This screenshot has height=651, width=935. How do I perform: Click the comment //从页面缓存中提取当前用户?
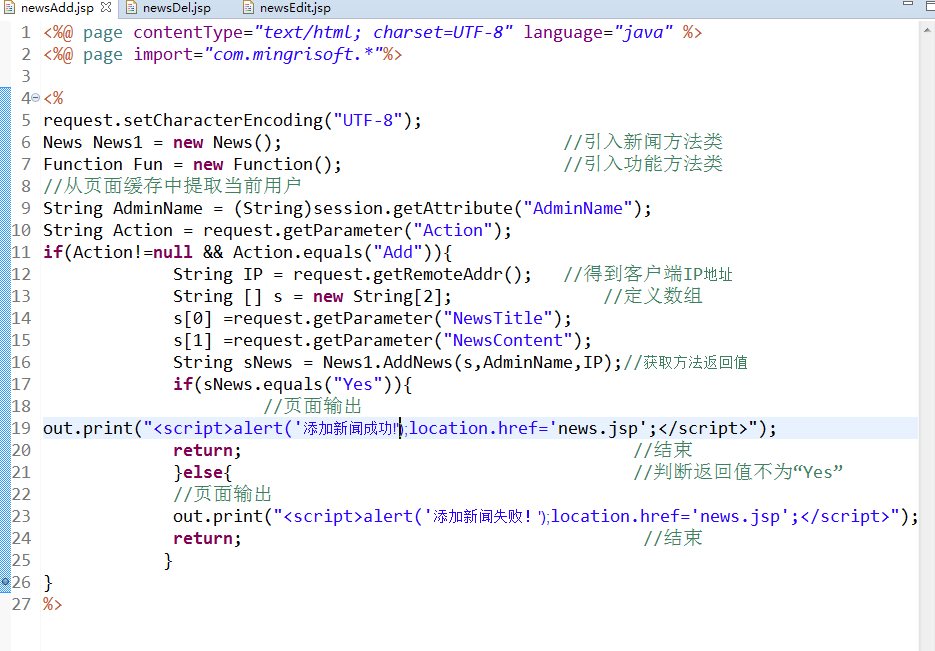click(x=172, y=186)
